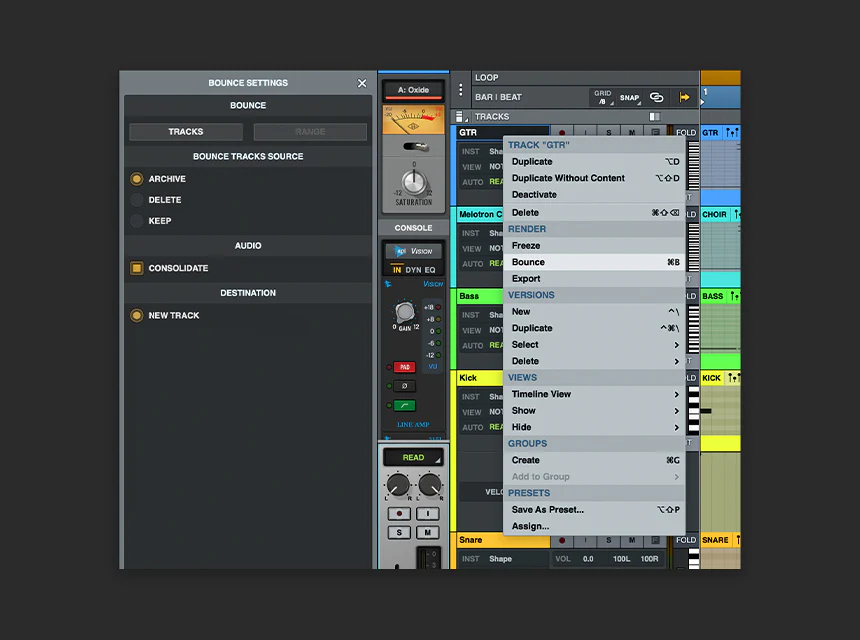Image resolution: width=860 pixels, height=640 pixels.
Task: Solo the console channel strip
Action: 399,533
